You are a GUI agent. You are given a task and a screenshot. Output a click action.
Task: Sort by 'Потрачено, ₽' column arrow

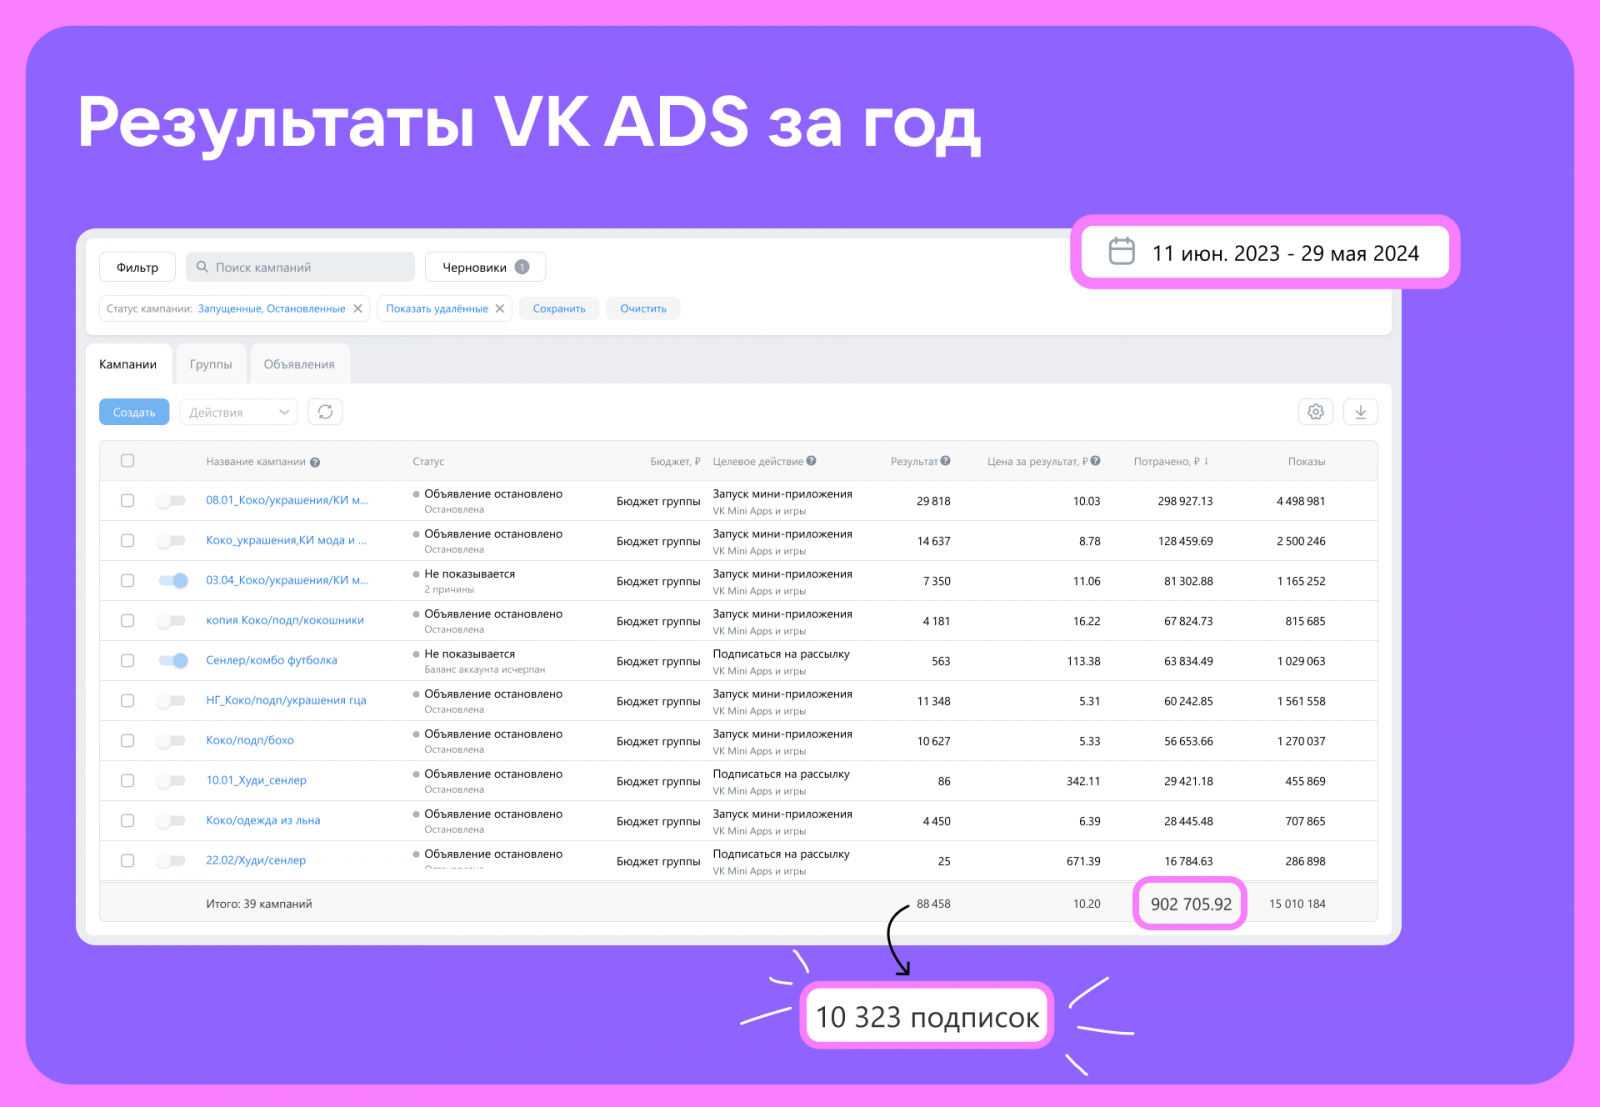point(1206,462)
